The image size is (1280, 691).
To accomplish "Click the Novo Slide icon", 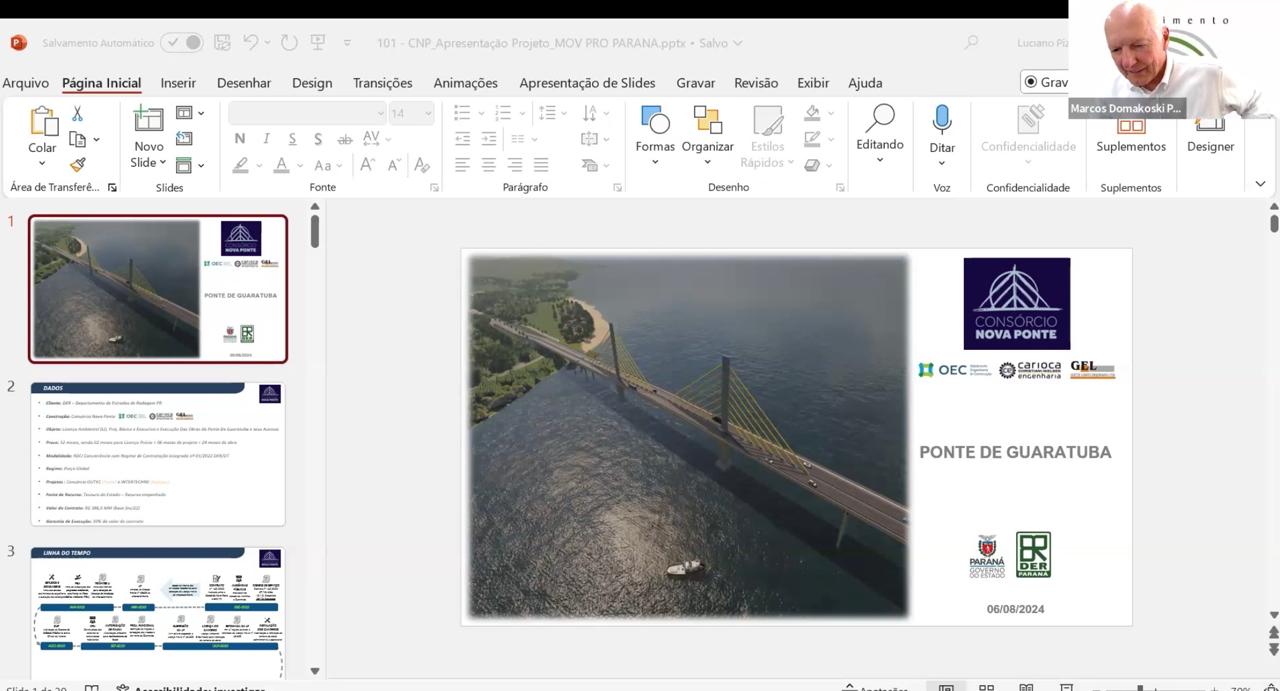I will click(148, 120).
